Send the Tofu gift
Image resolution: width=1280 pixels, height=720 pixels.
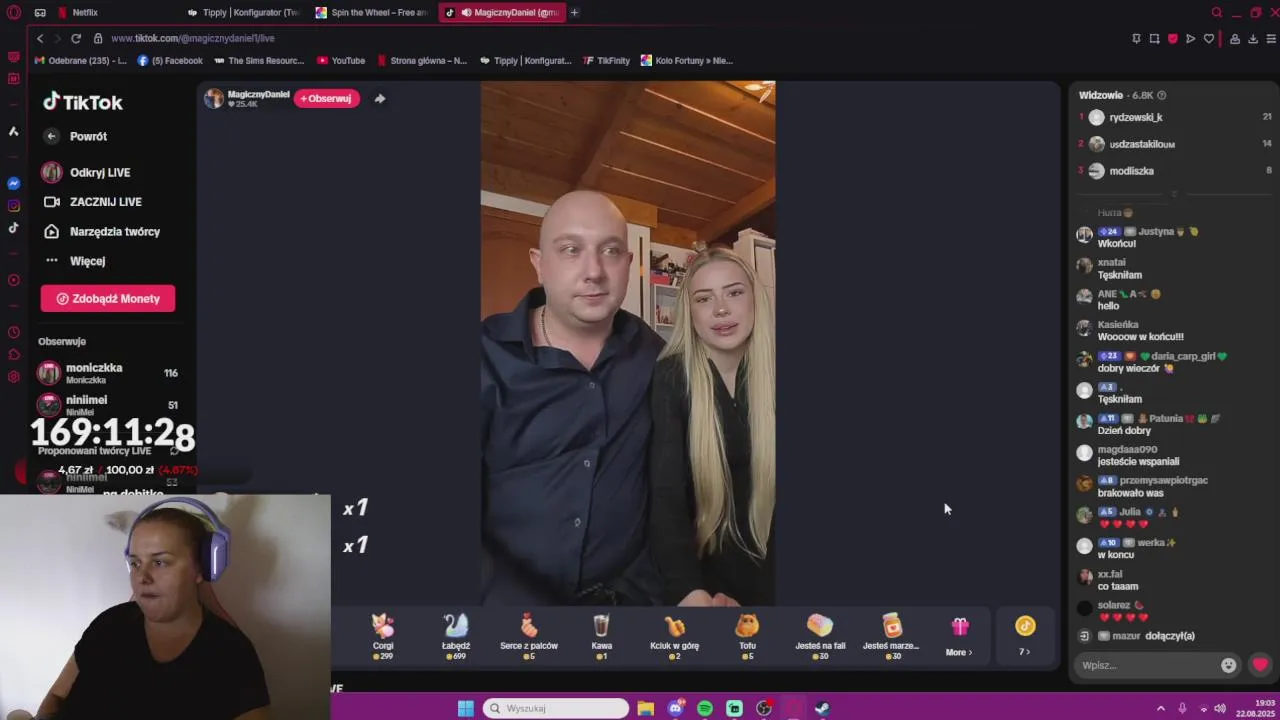point(747,636)
